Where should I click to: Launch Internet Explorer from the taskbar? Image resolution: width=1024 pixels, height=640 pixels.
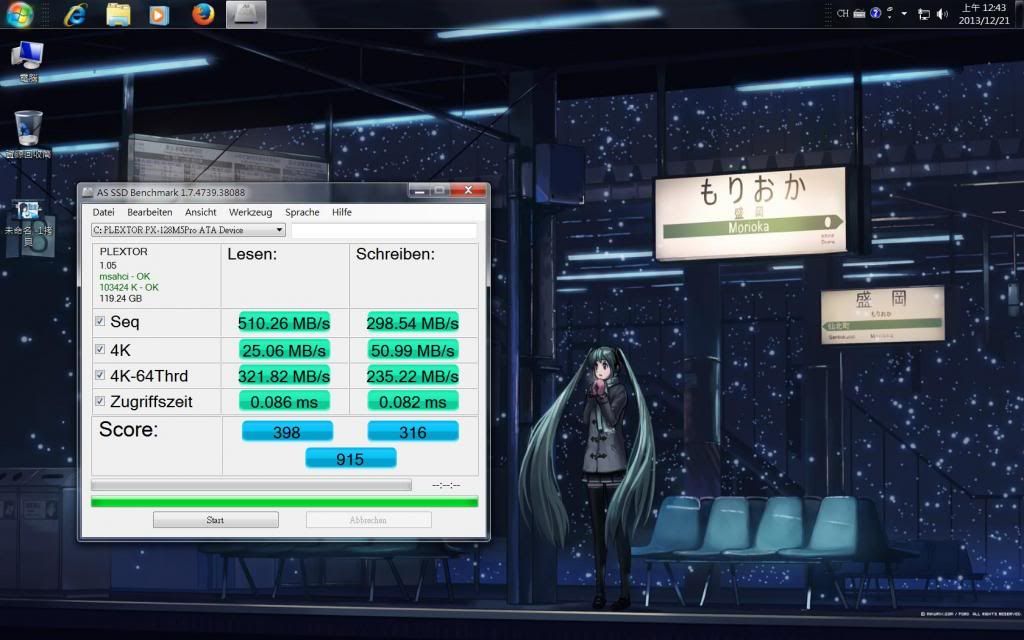click(75, 14)
